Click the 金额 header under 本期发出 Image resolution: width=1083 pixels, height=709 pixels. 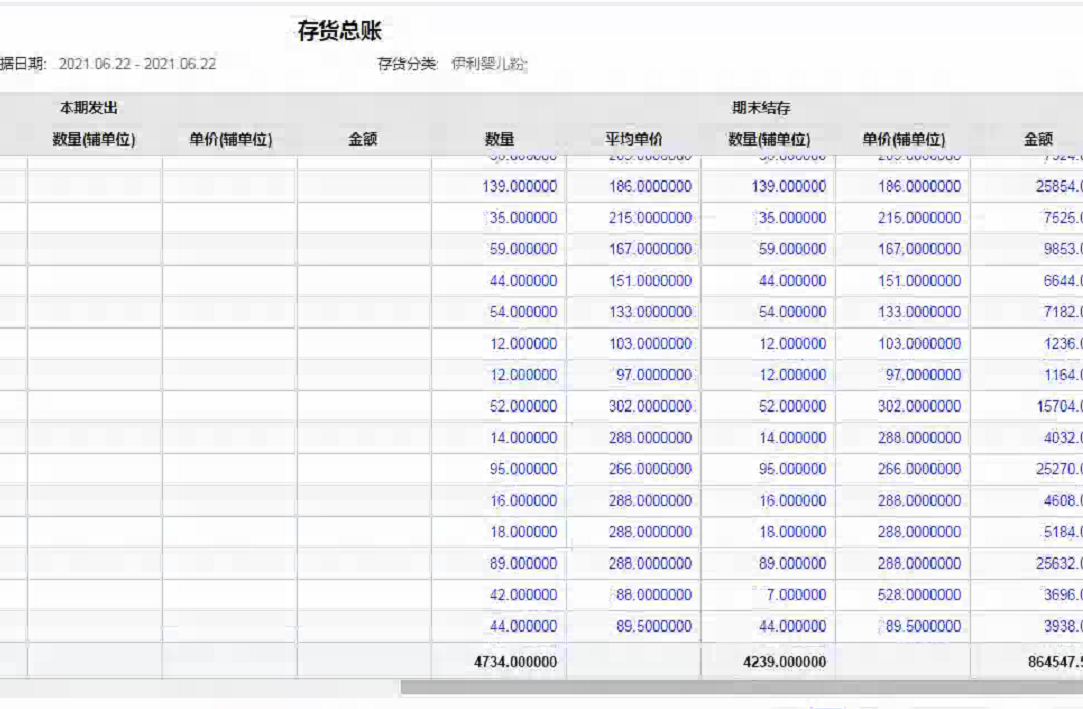coord(363,139)
